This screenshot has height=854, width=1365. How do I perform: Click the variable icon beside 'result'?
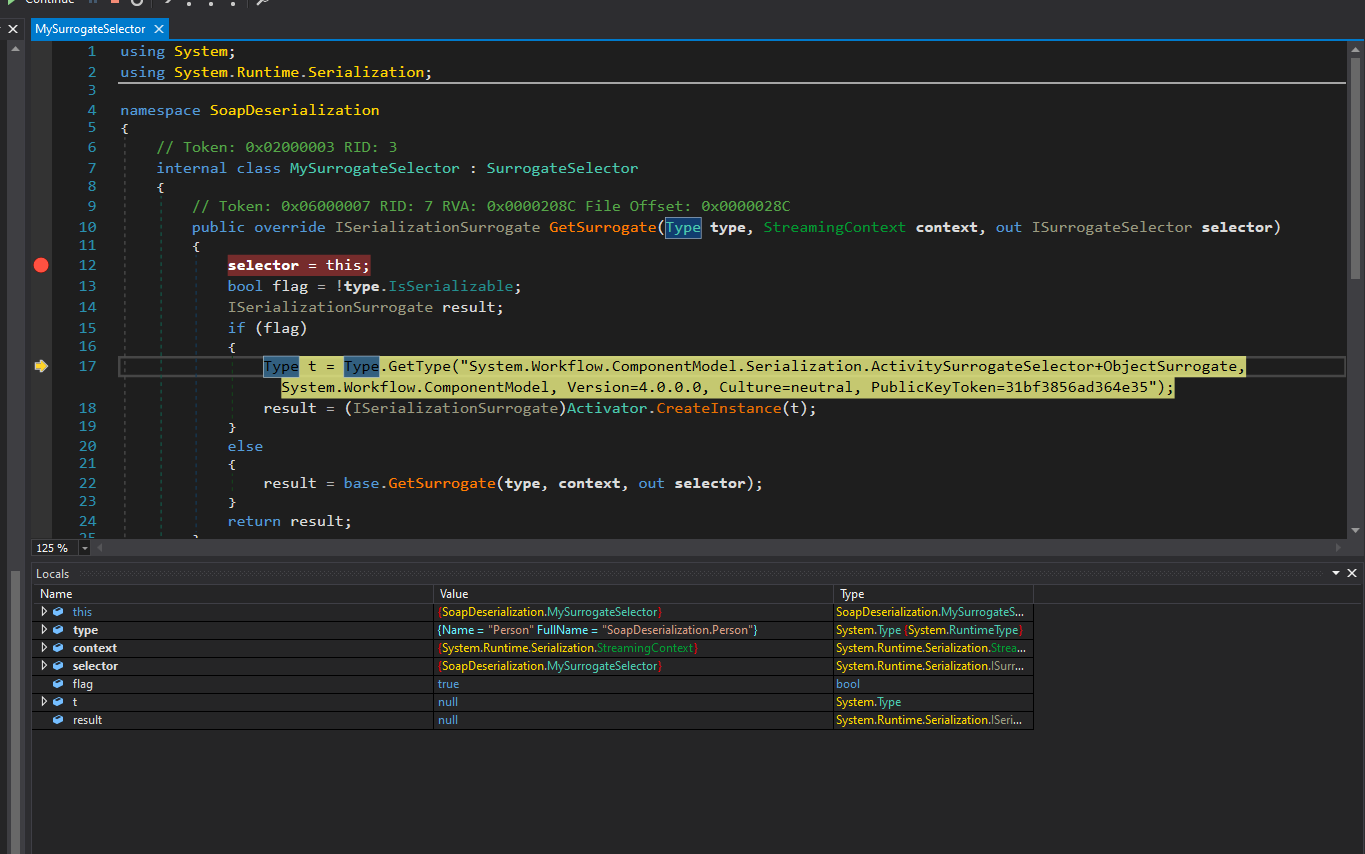pyautogui.click(x=58, y=720)
